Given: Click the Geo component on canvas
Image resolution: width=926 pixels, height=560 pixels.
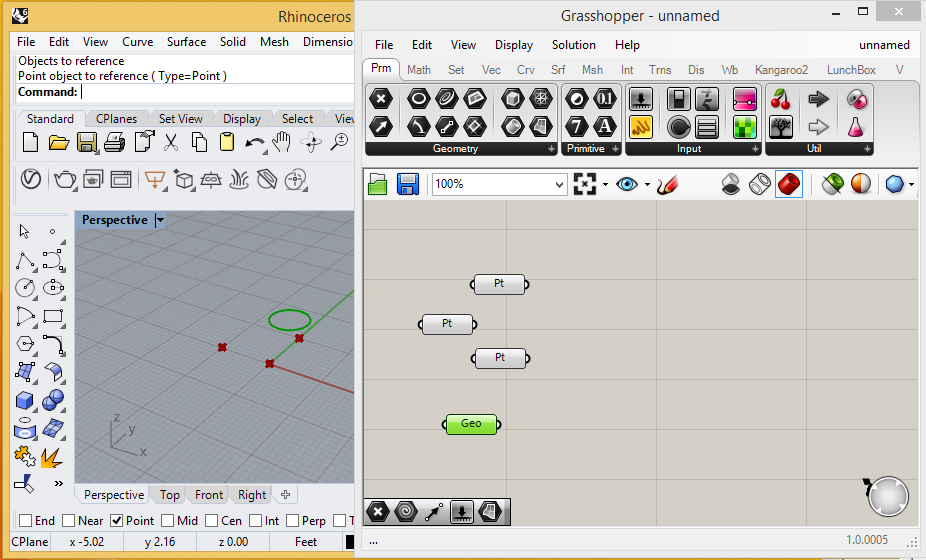Looking at the screenshot, I should [471, 424].
